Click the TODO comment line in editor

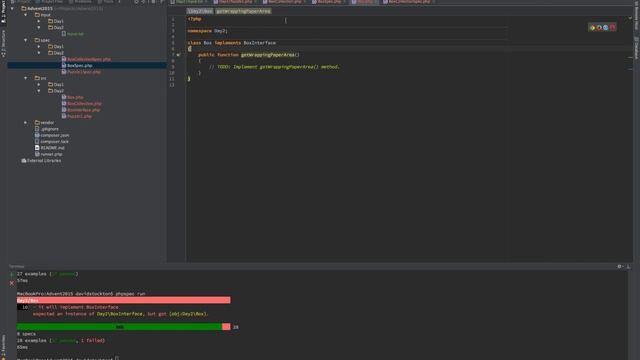274,67
